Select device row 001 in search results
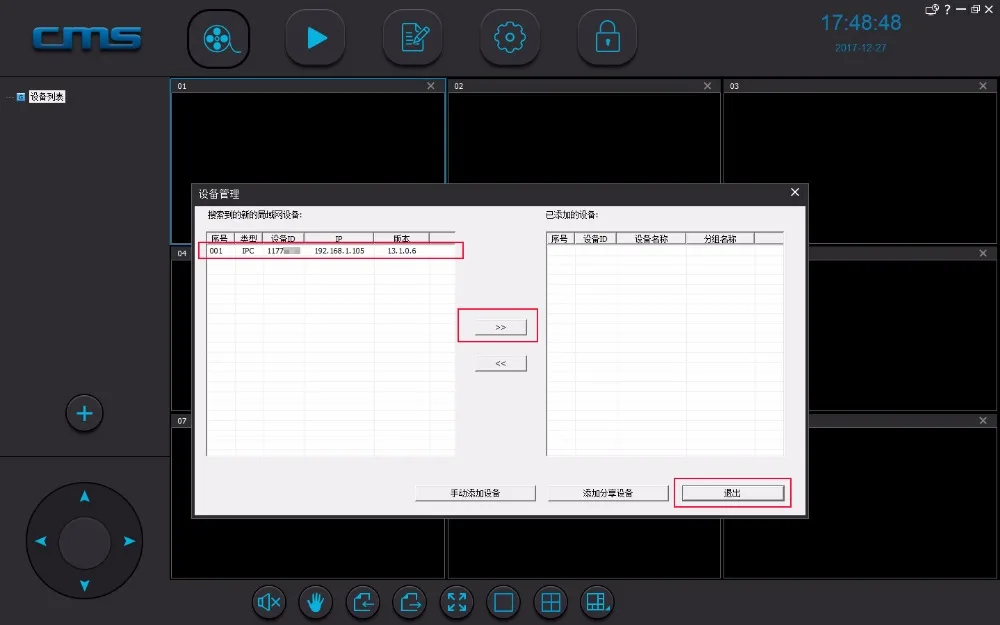 [330, 250]
